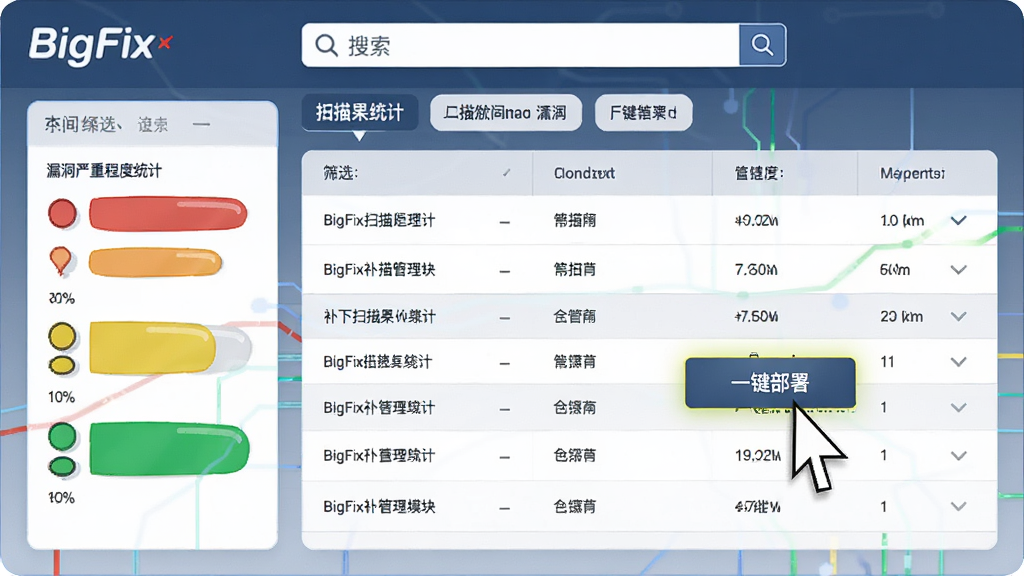Click the orange severity bar
This screenshot has height=576, width=1024.
click(x=155, y=263)
